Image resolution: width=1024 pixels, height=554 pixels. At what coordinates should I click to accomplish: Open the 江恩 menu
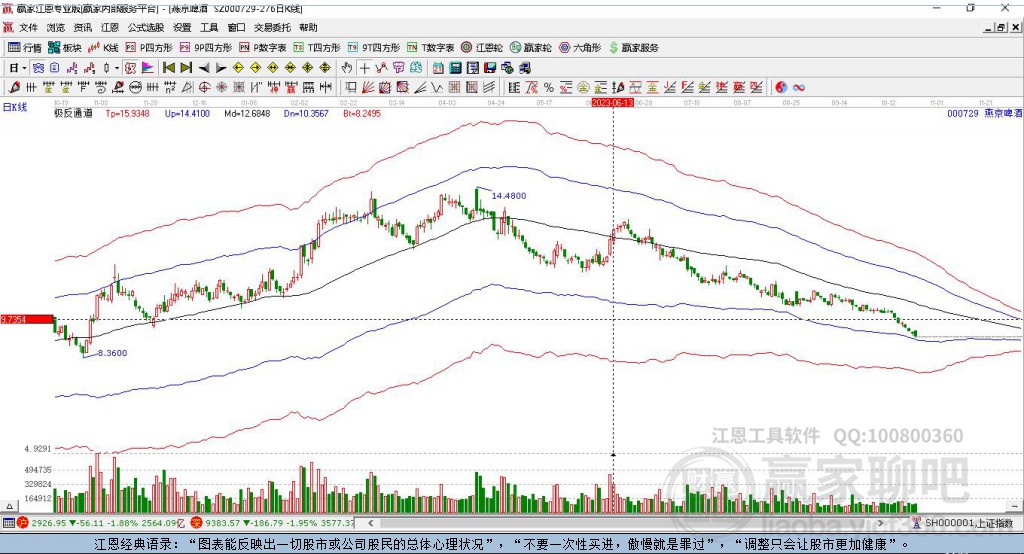pyautogui.click(x=110, y=27)
